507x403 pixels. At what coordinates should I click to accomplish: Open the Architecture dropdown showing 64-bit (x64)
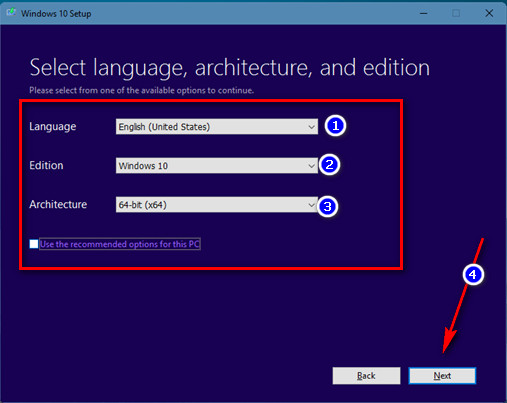pos(217,205)
